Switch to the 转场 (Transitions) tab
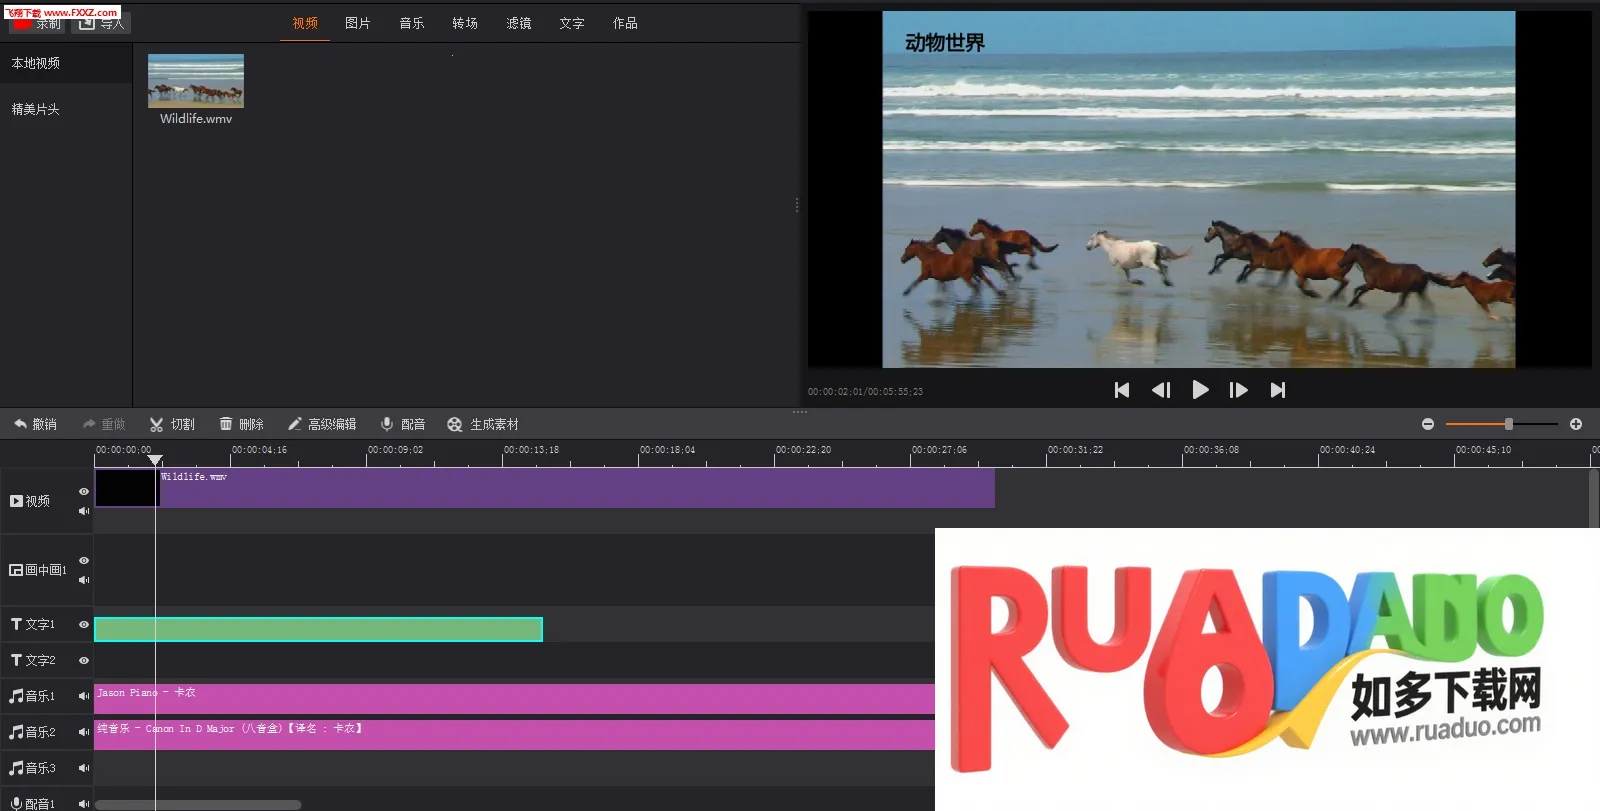This screenshot has height=811, width=1600. tap(465, 23)
